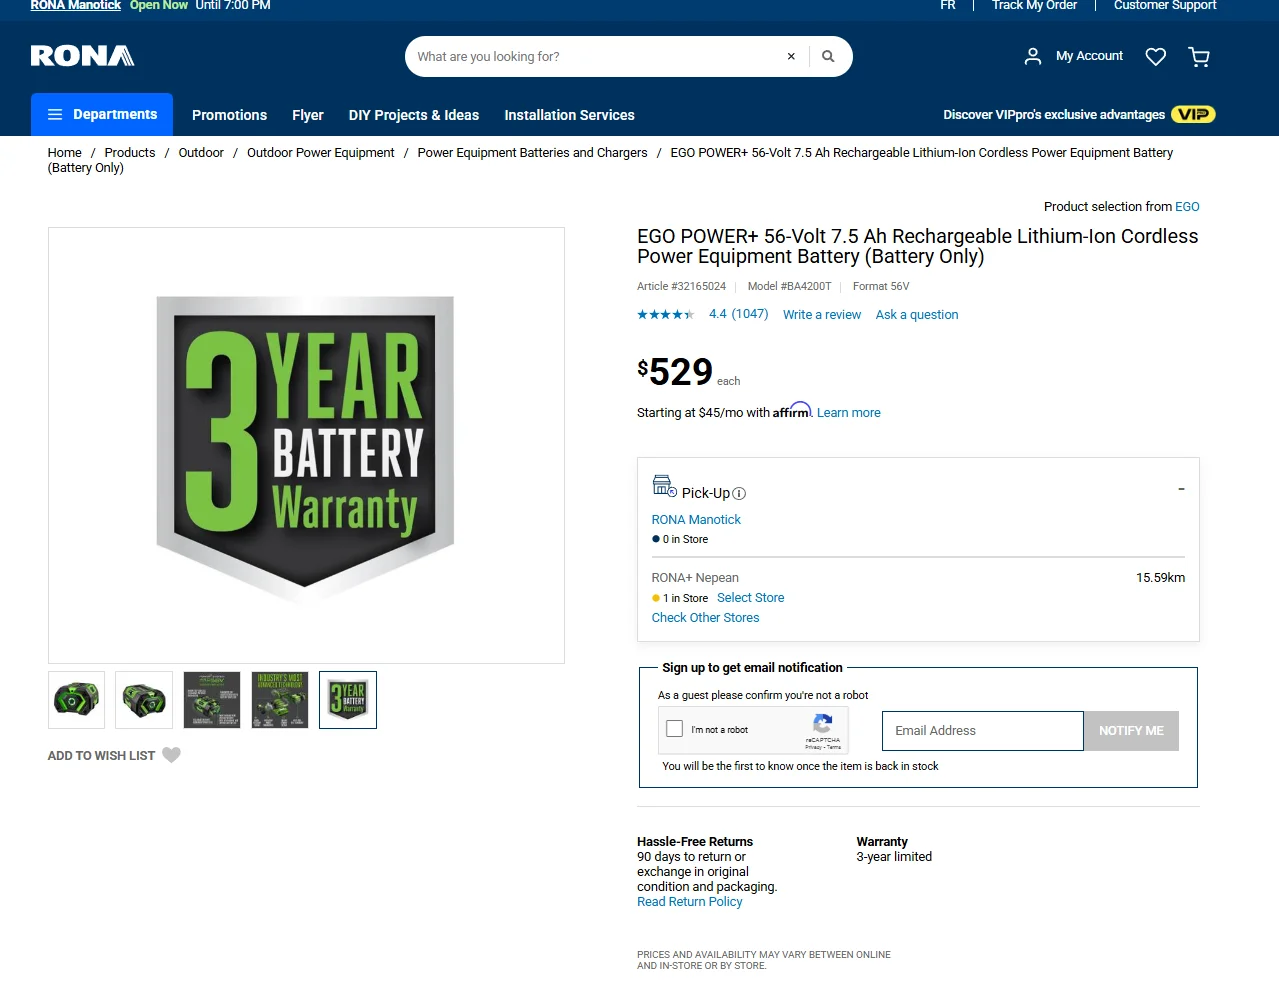This screenshot has width=1279, height=987.
Task: Click the VIP badge icon
Action: [x=1193, y=114]
